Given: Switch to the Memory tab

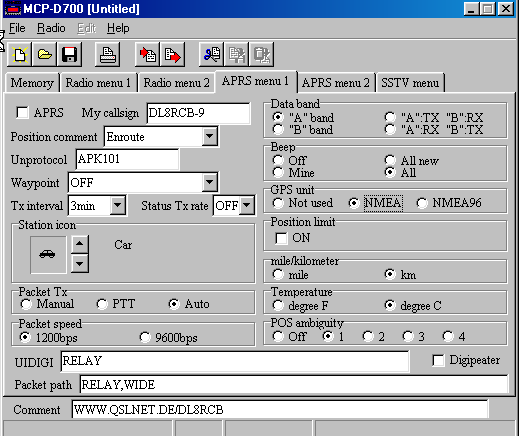Looking at the screenshot, I should [x=32, y=83].
